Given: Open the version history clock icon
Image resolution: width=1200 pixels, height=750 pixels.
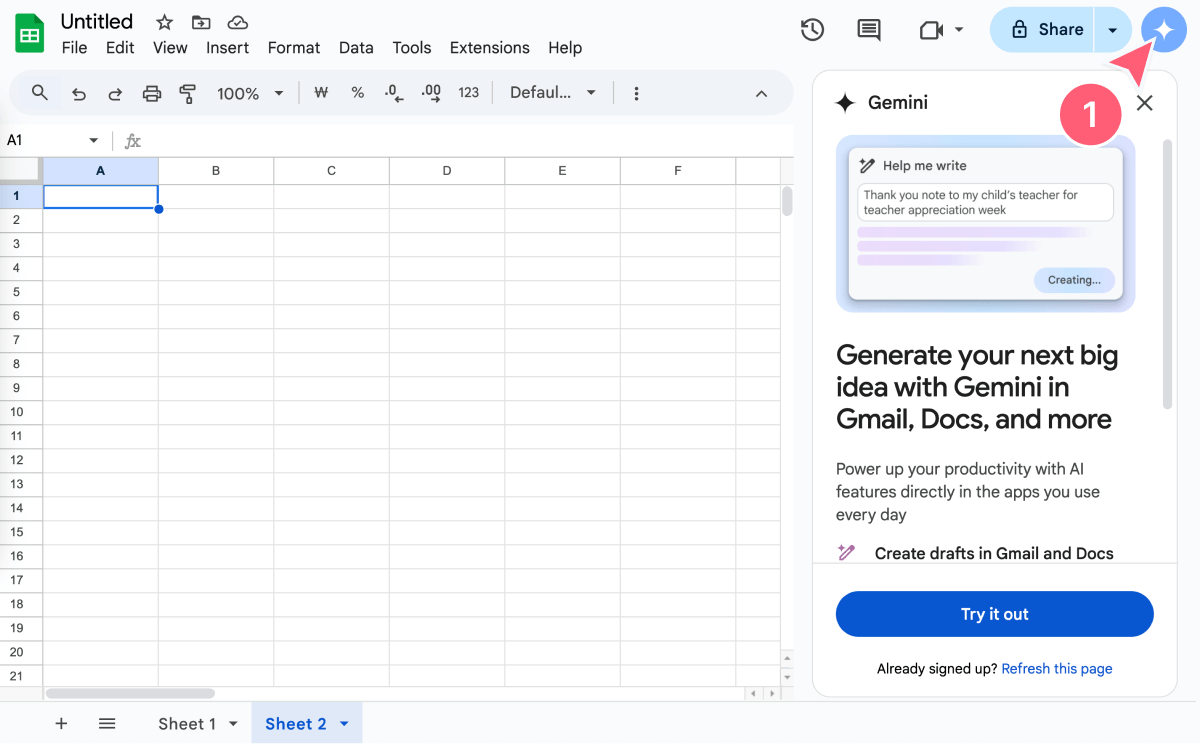Looking at the screenshot, I should [x=812, y=30].
